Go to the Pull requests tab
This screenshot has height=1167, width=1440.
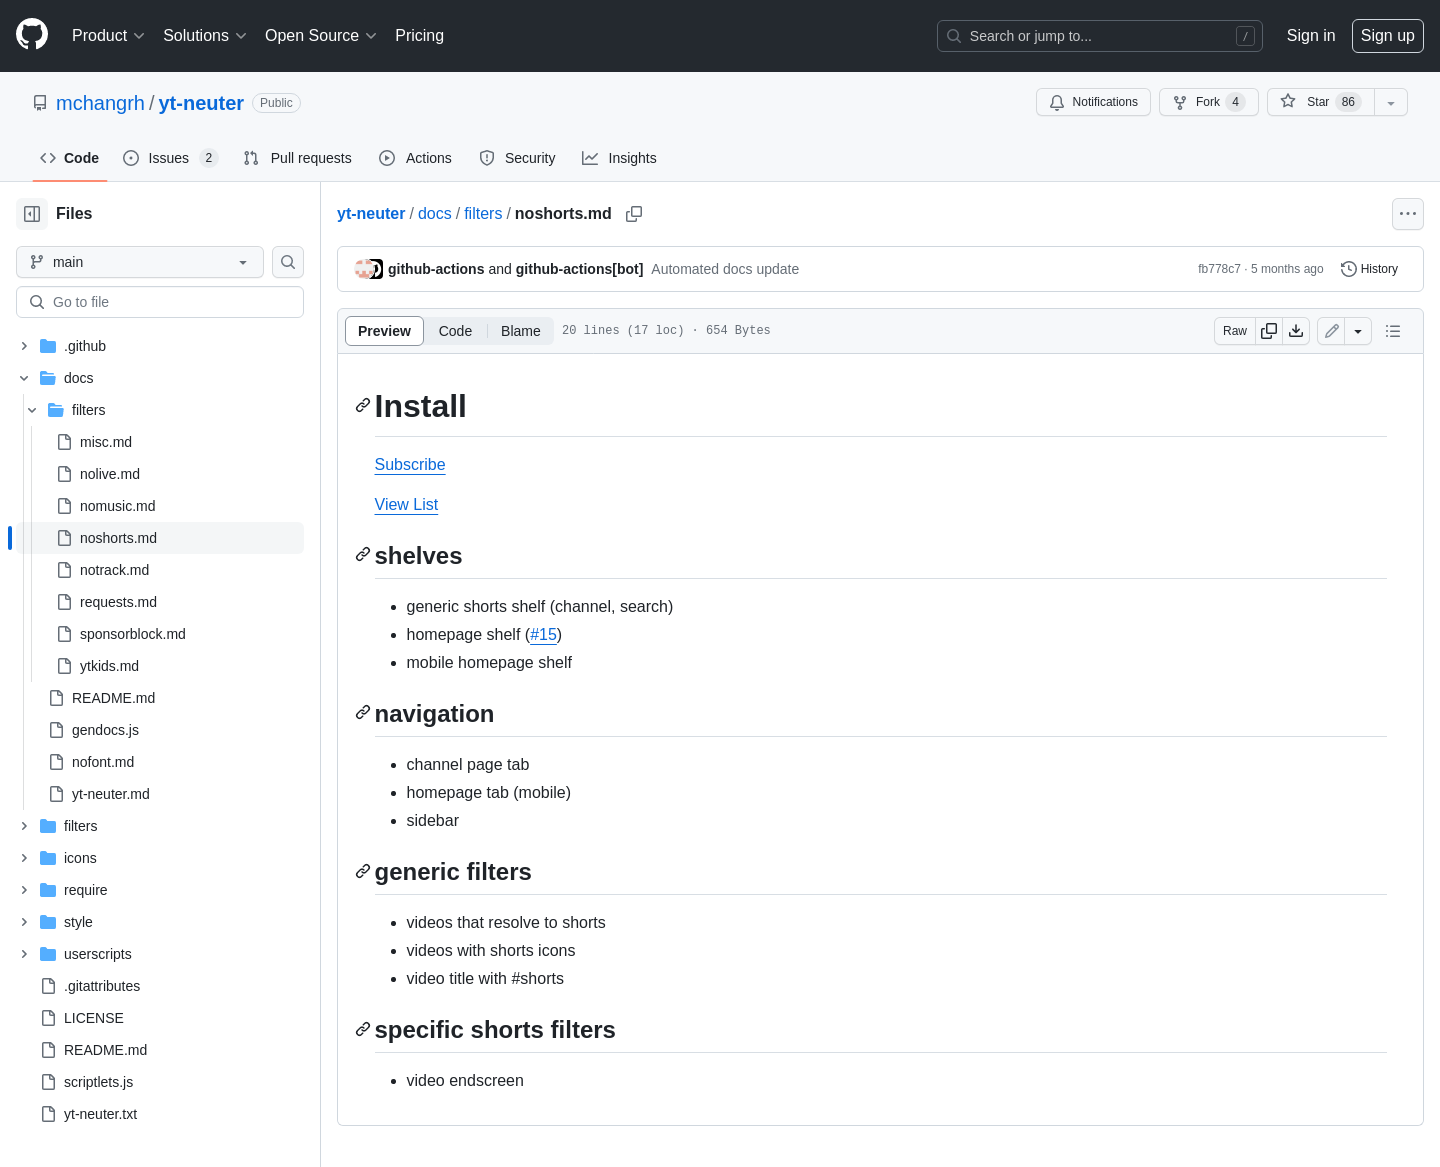[x=298, y=158]
